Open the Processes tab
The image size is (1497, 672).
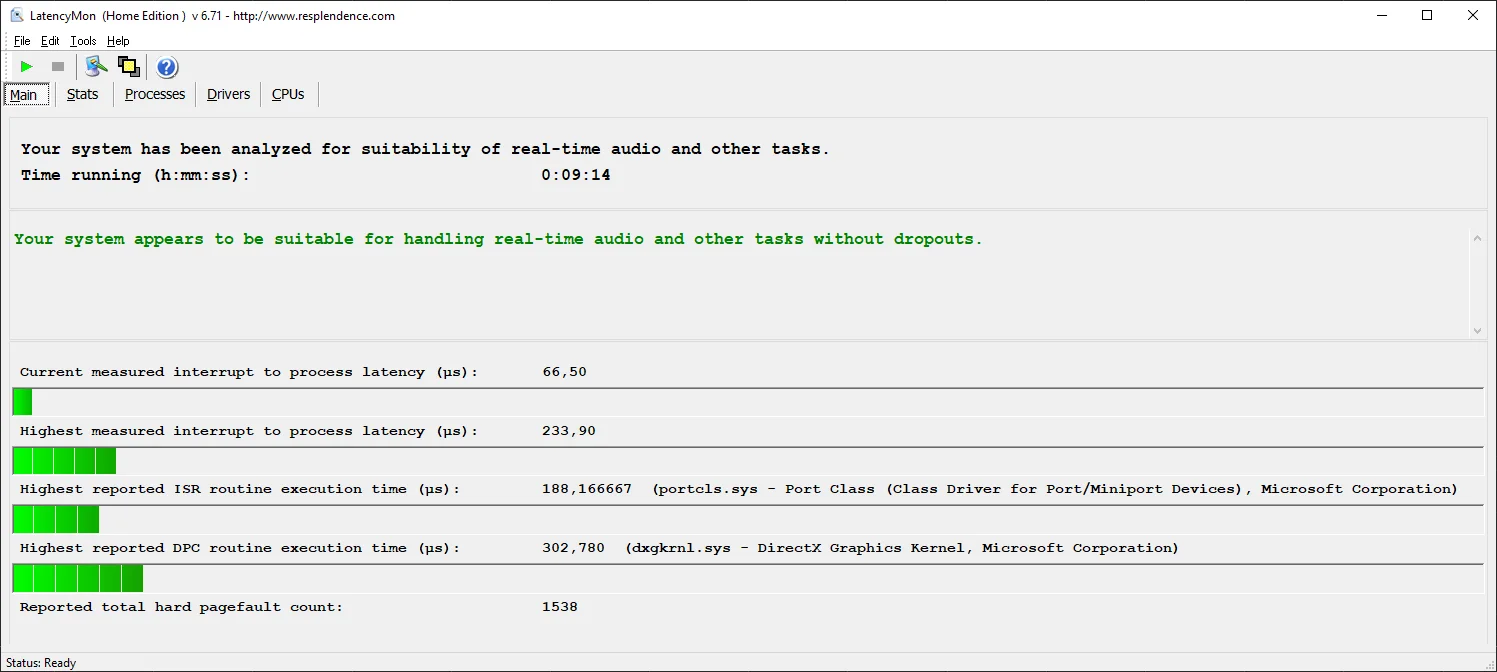(x=155, y=94)
